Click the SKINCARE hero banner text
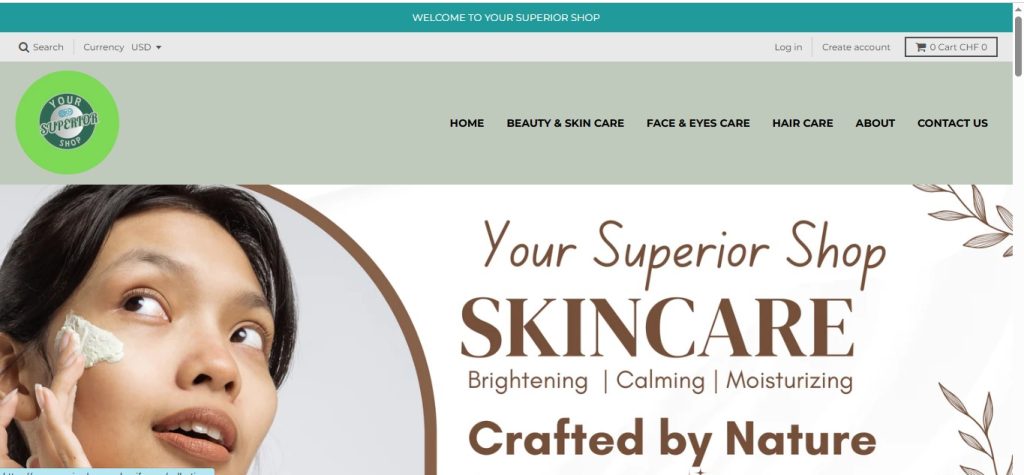Viewport: 1024px width, 475px height. click(657, 328)
